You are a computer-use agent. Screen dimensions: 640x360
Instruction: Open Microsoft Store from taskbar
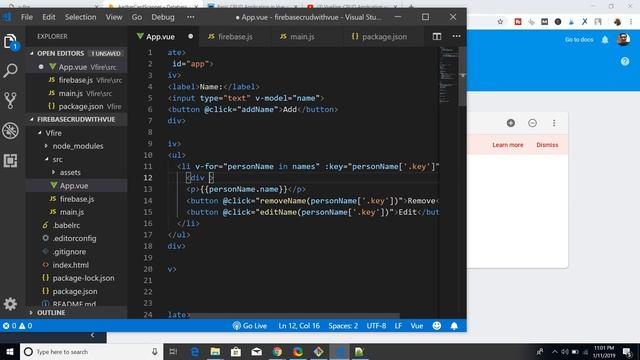click(x=236, y=351)
